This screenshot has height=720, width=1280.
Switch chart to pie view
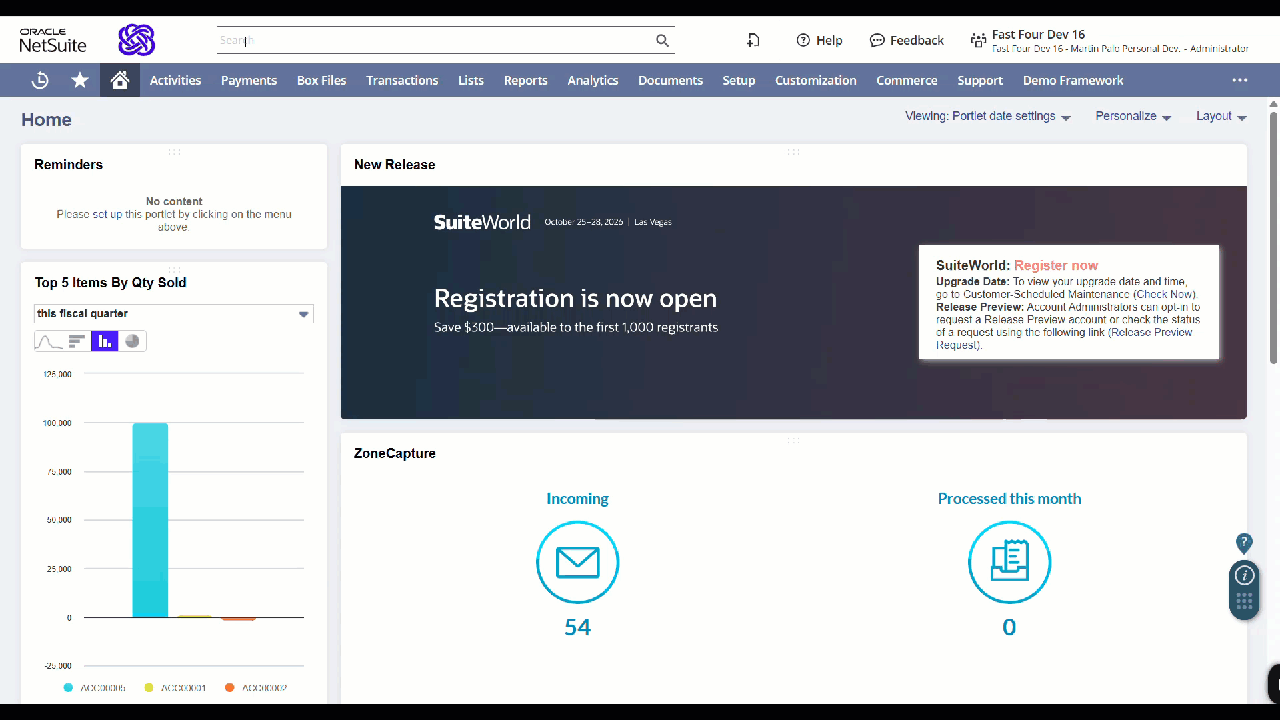132,341
